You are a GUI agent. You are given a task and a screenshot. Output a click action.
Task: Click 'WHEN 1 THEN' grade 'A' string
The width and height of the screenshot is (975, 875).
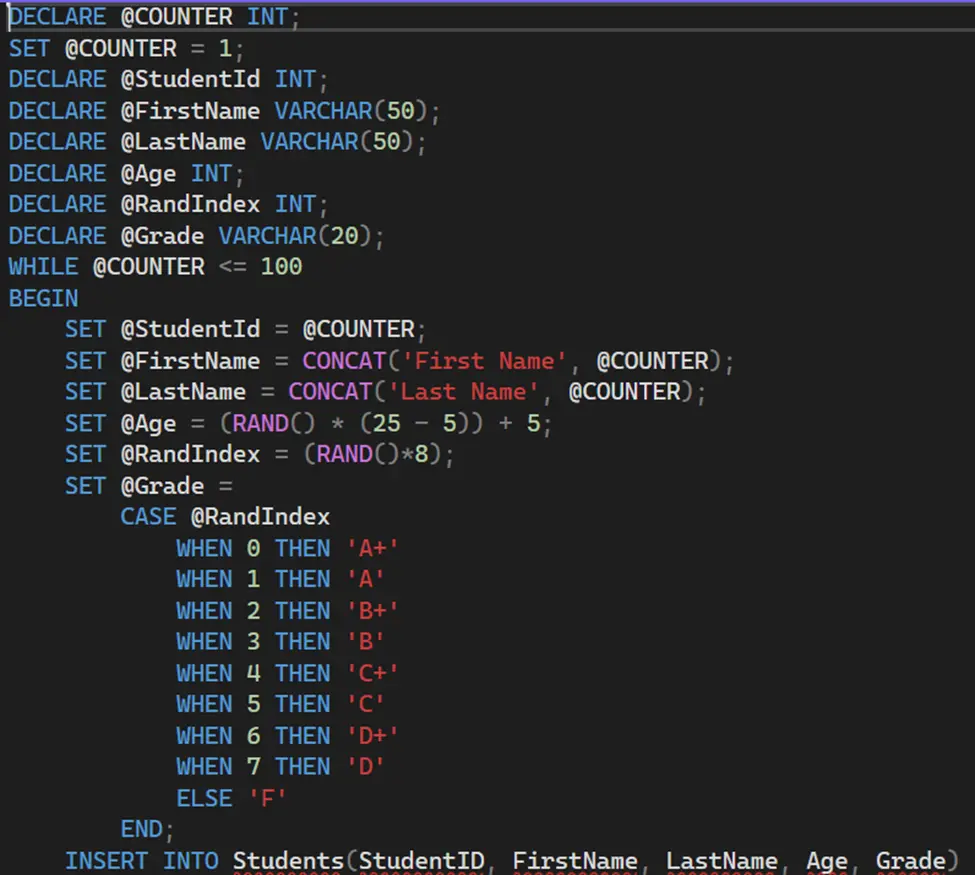(x=365, y=580)
